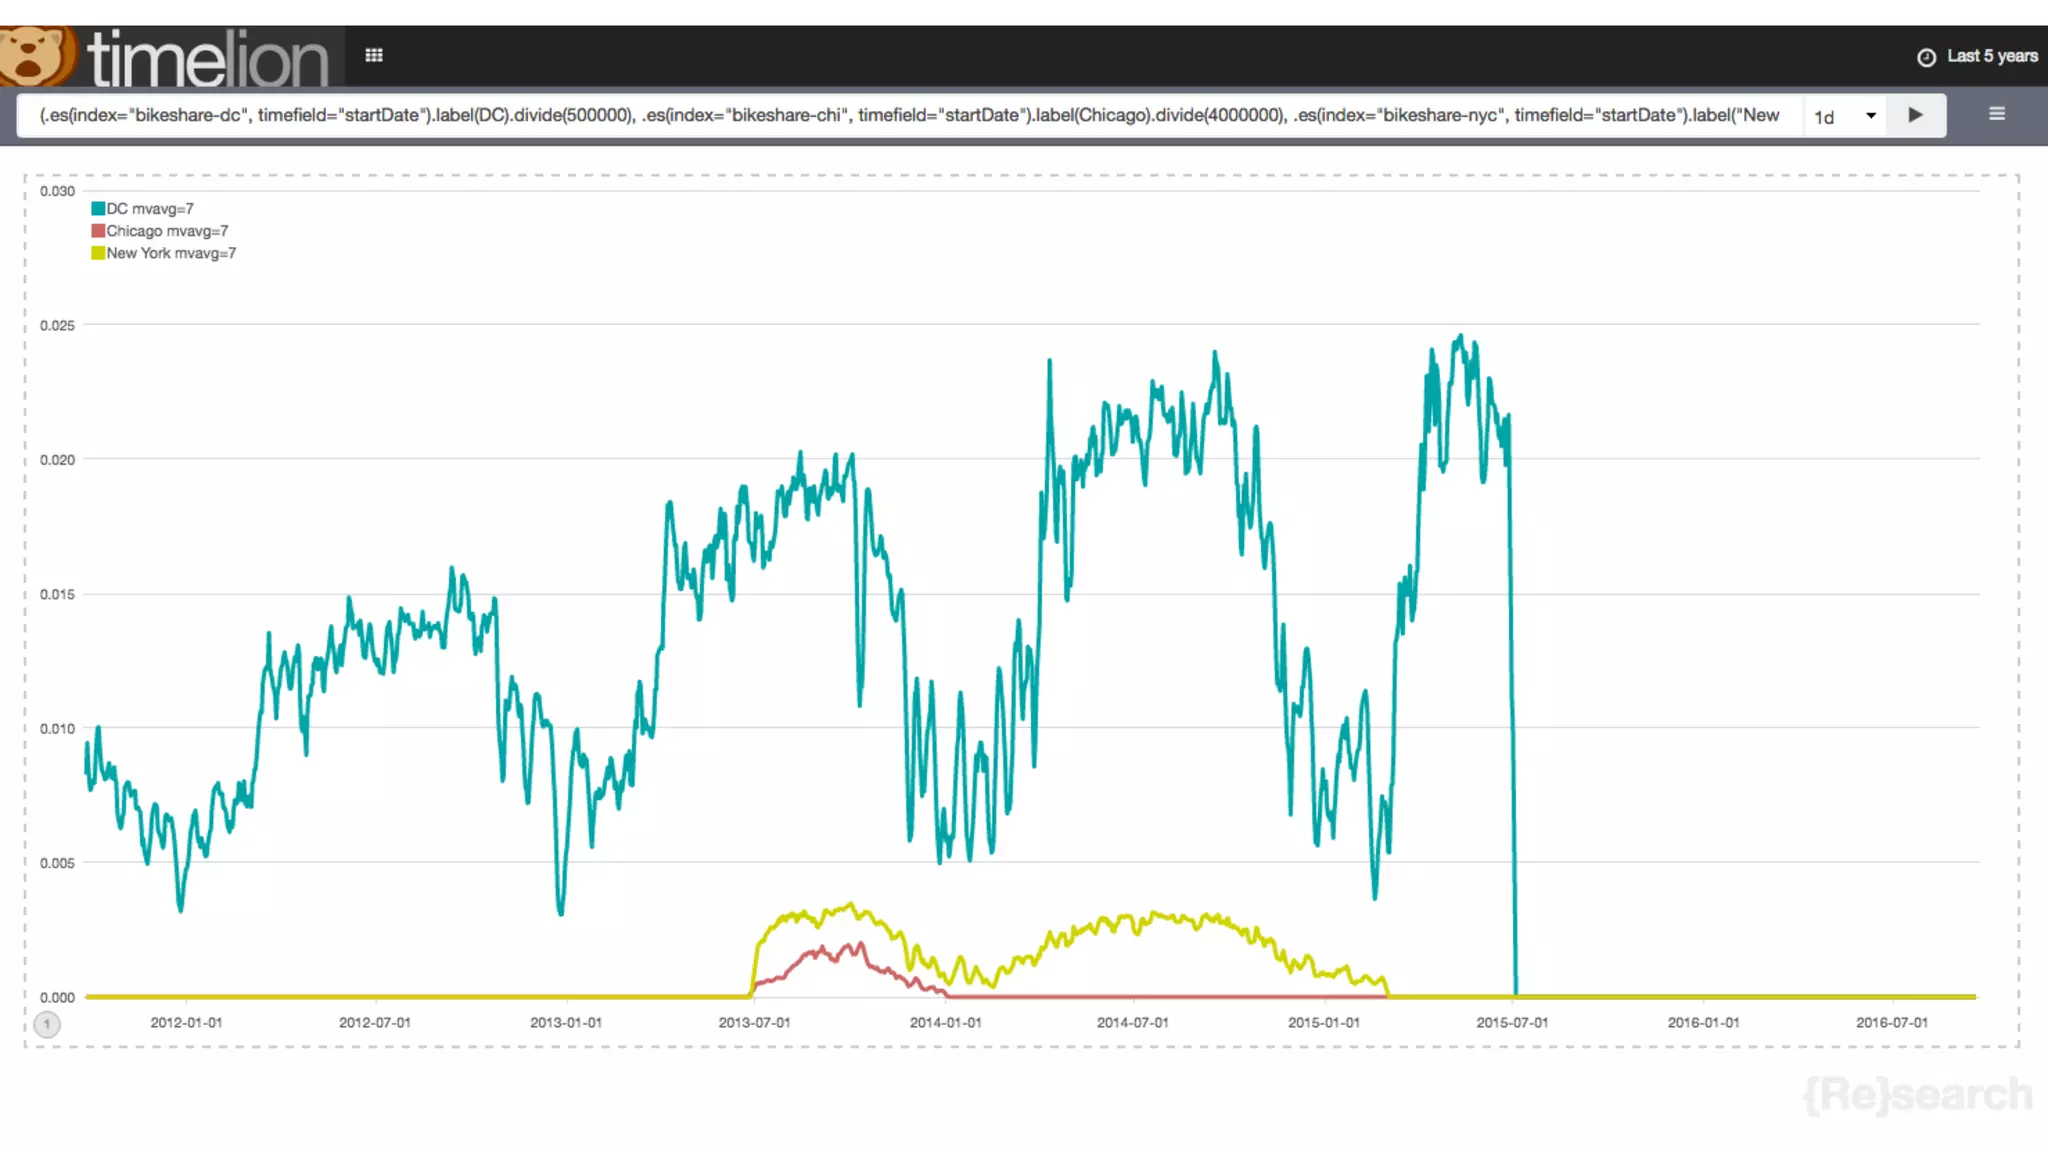The image size is (2048, 1152).
Task: Select the chart number 1 badge
Action: 47,1024
